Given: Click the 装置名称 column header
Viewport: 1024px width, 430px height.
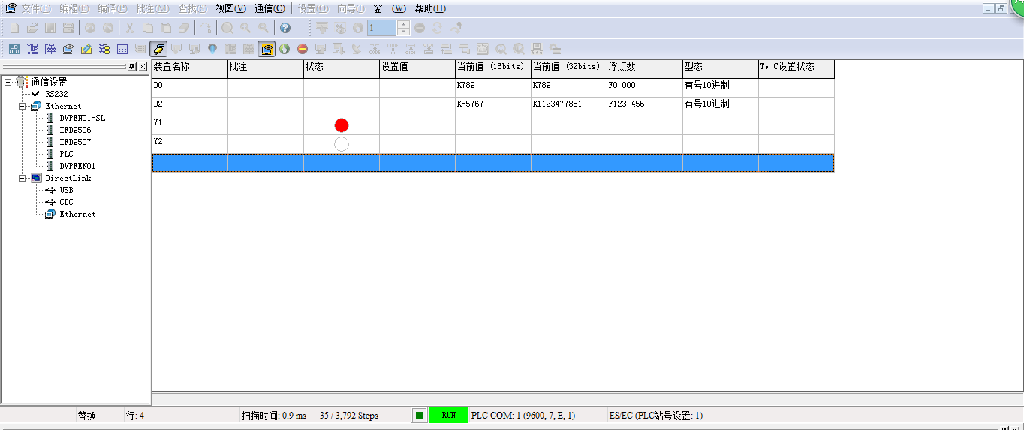Looking at the screenshot, I should pos(189,67).
